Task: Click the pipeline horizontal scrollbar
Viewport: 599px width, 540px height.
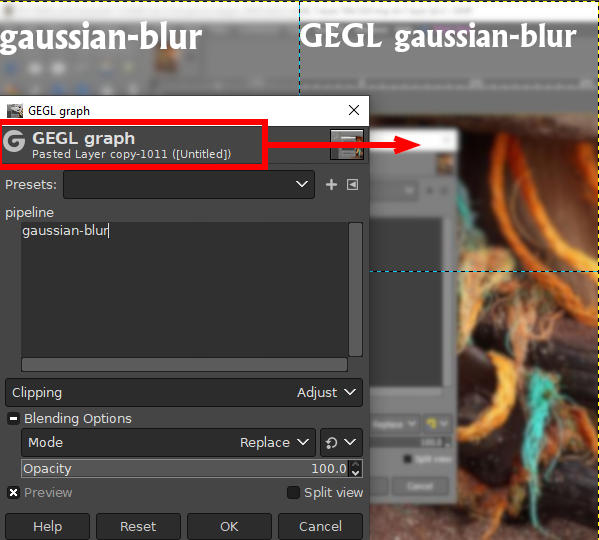Action: (185, 365)
